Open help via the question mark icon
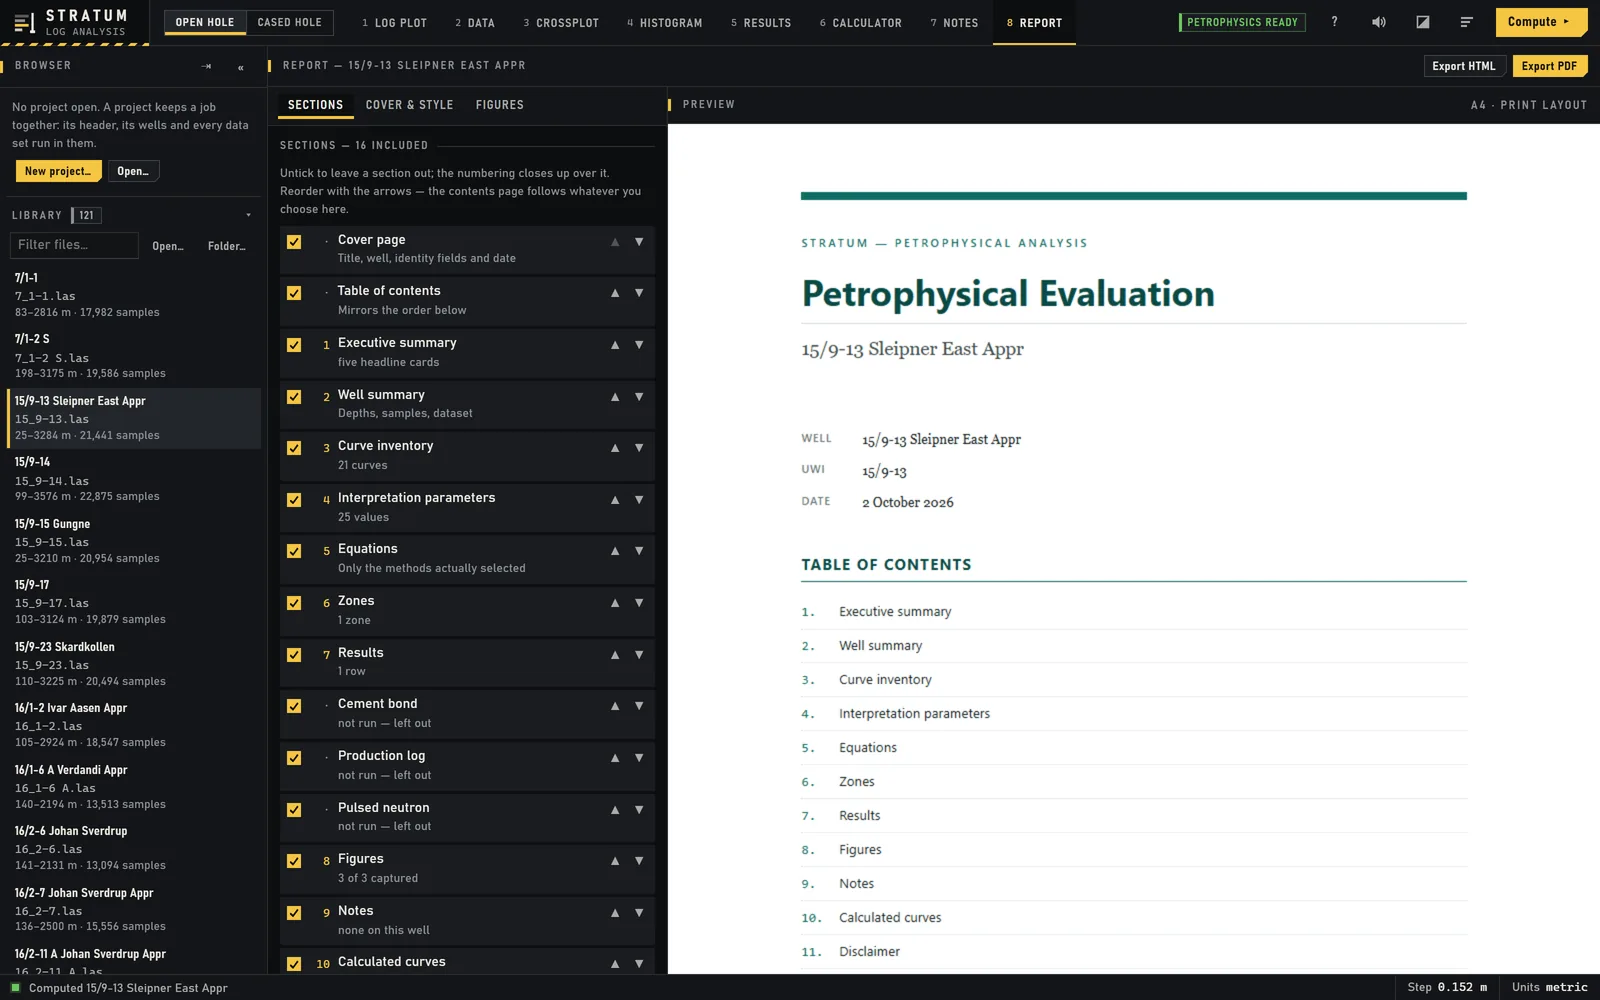 1334,22
